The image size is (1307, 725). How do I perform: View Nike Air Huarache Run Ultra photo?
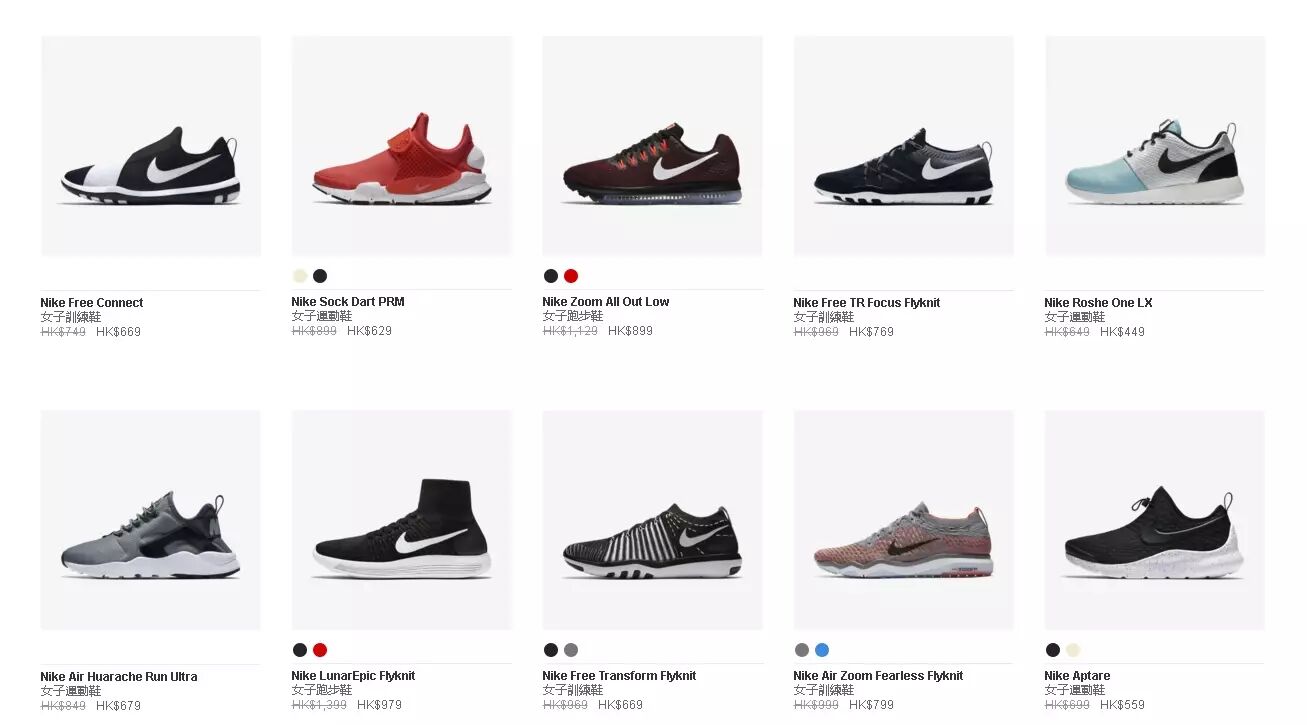pos(151,520)
